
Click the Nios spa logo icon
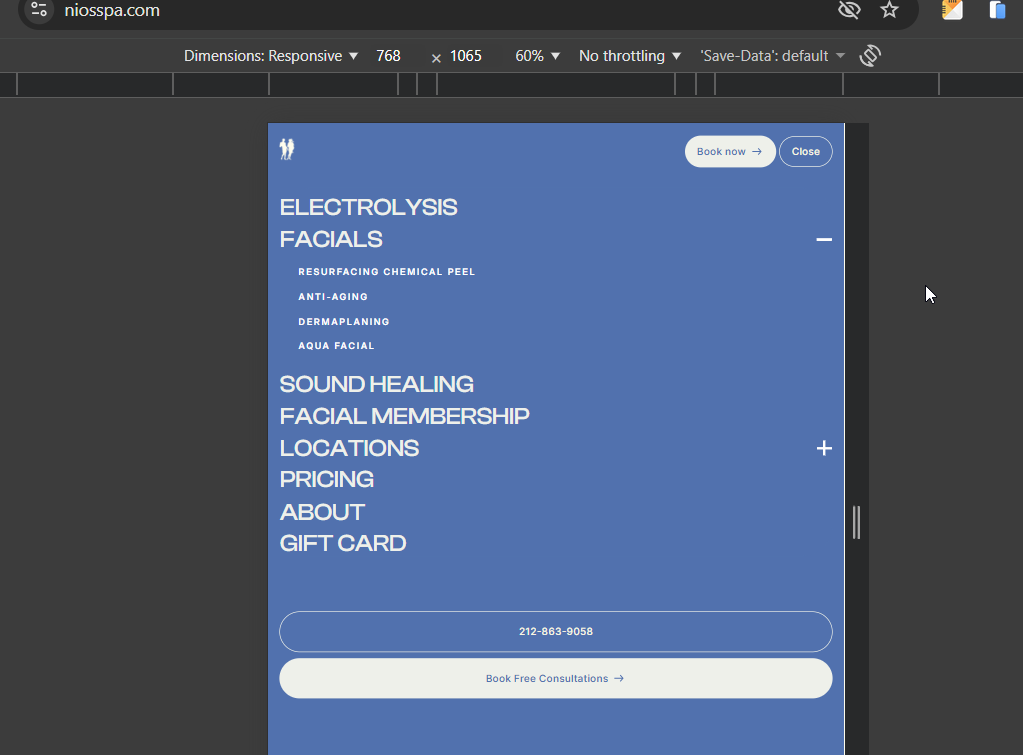point(287,149)
